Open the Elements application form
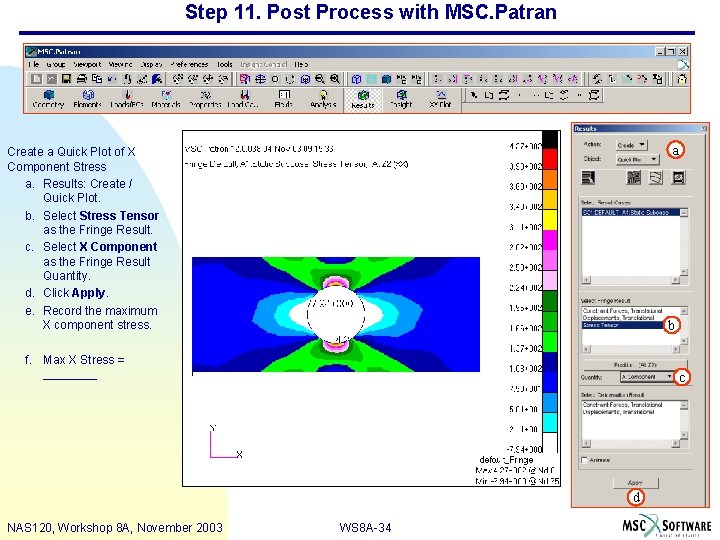This screenshot has height=540, width=720. coord(87,99)
